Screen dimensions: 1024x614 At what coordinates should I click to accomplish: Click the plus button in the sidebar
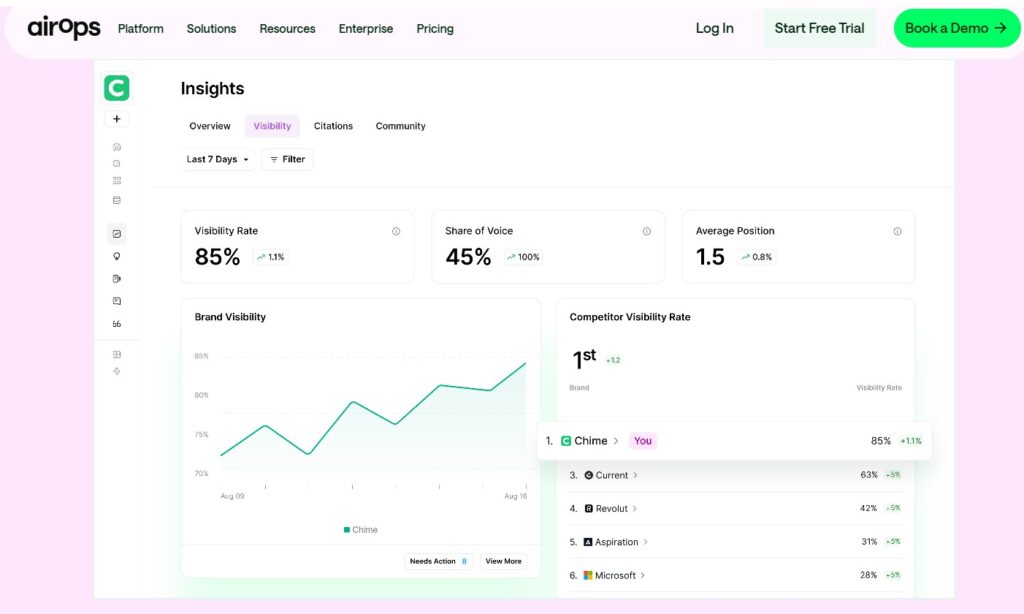[117, 119]
